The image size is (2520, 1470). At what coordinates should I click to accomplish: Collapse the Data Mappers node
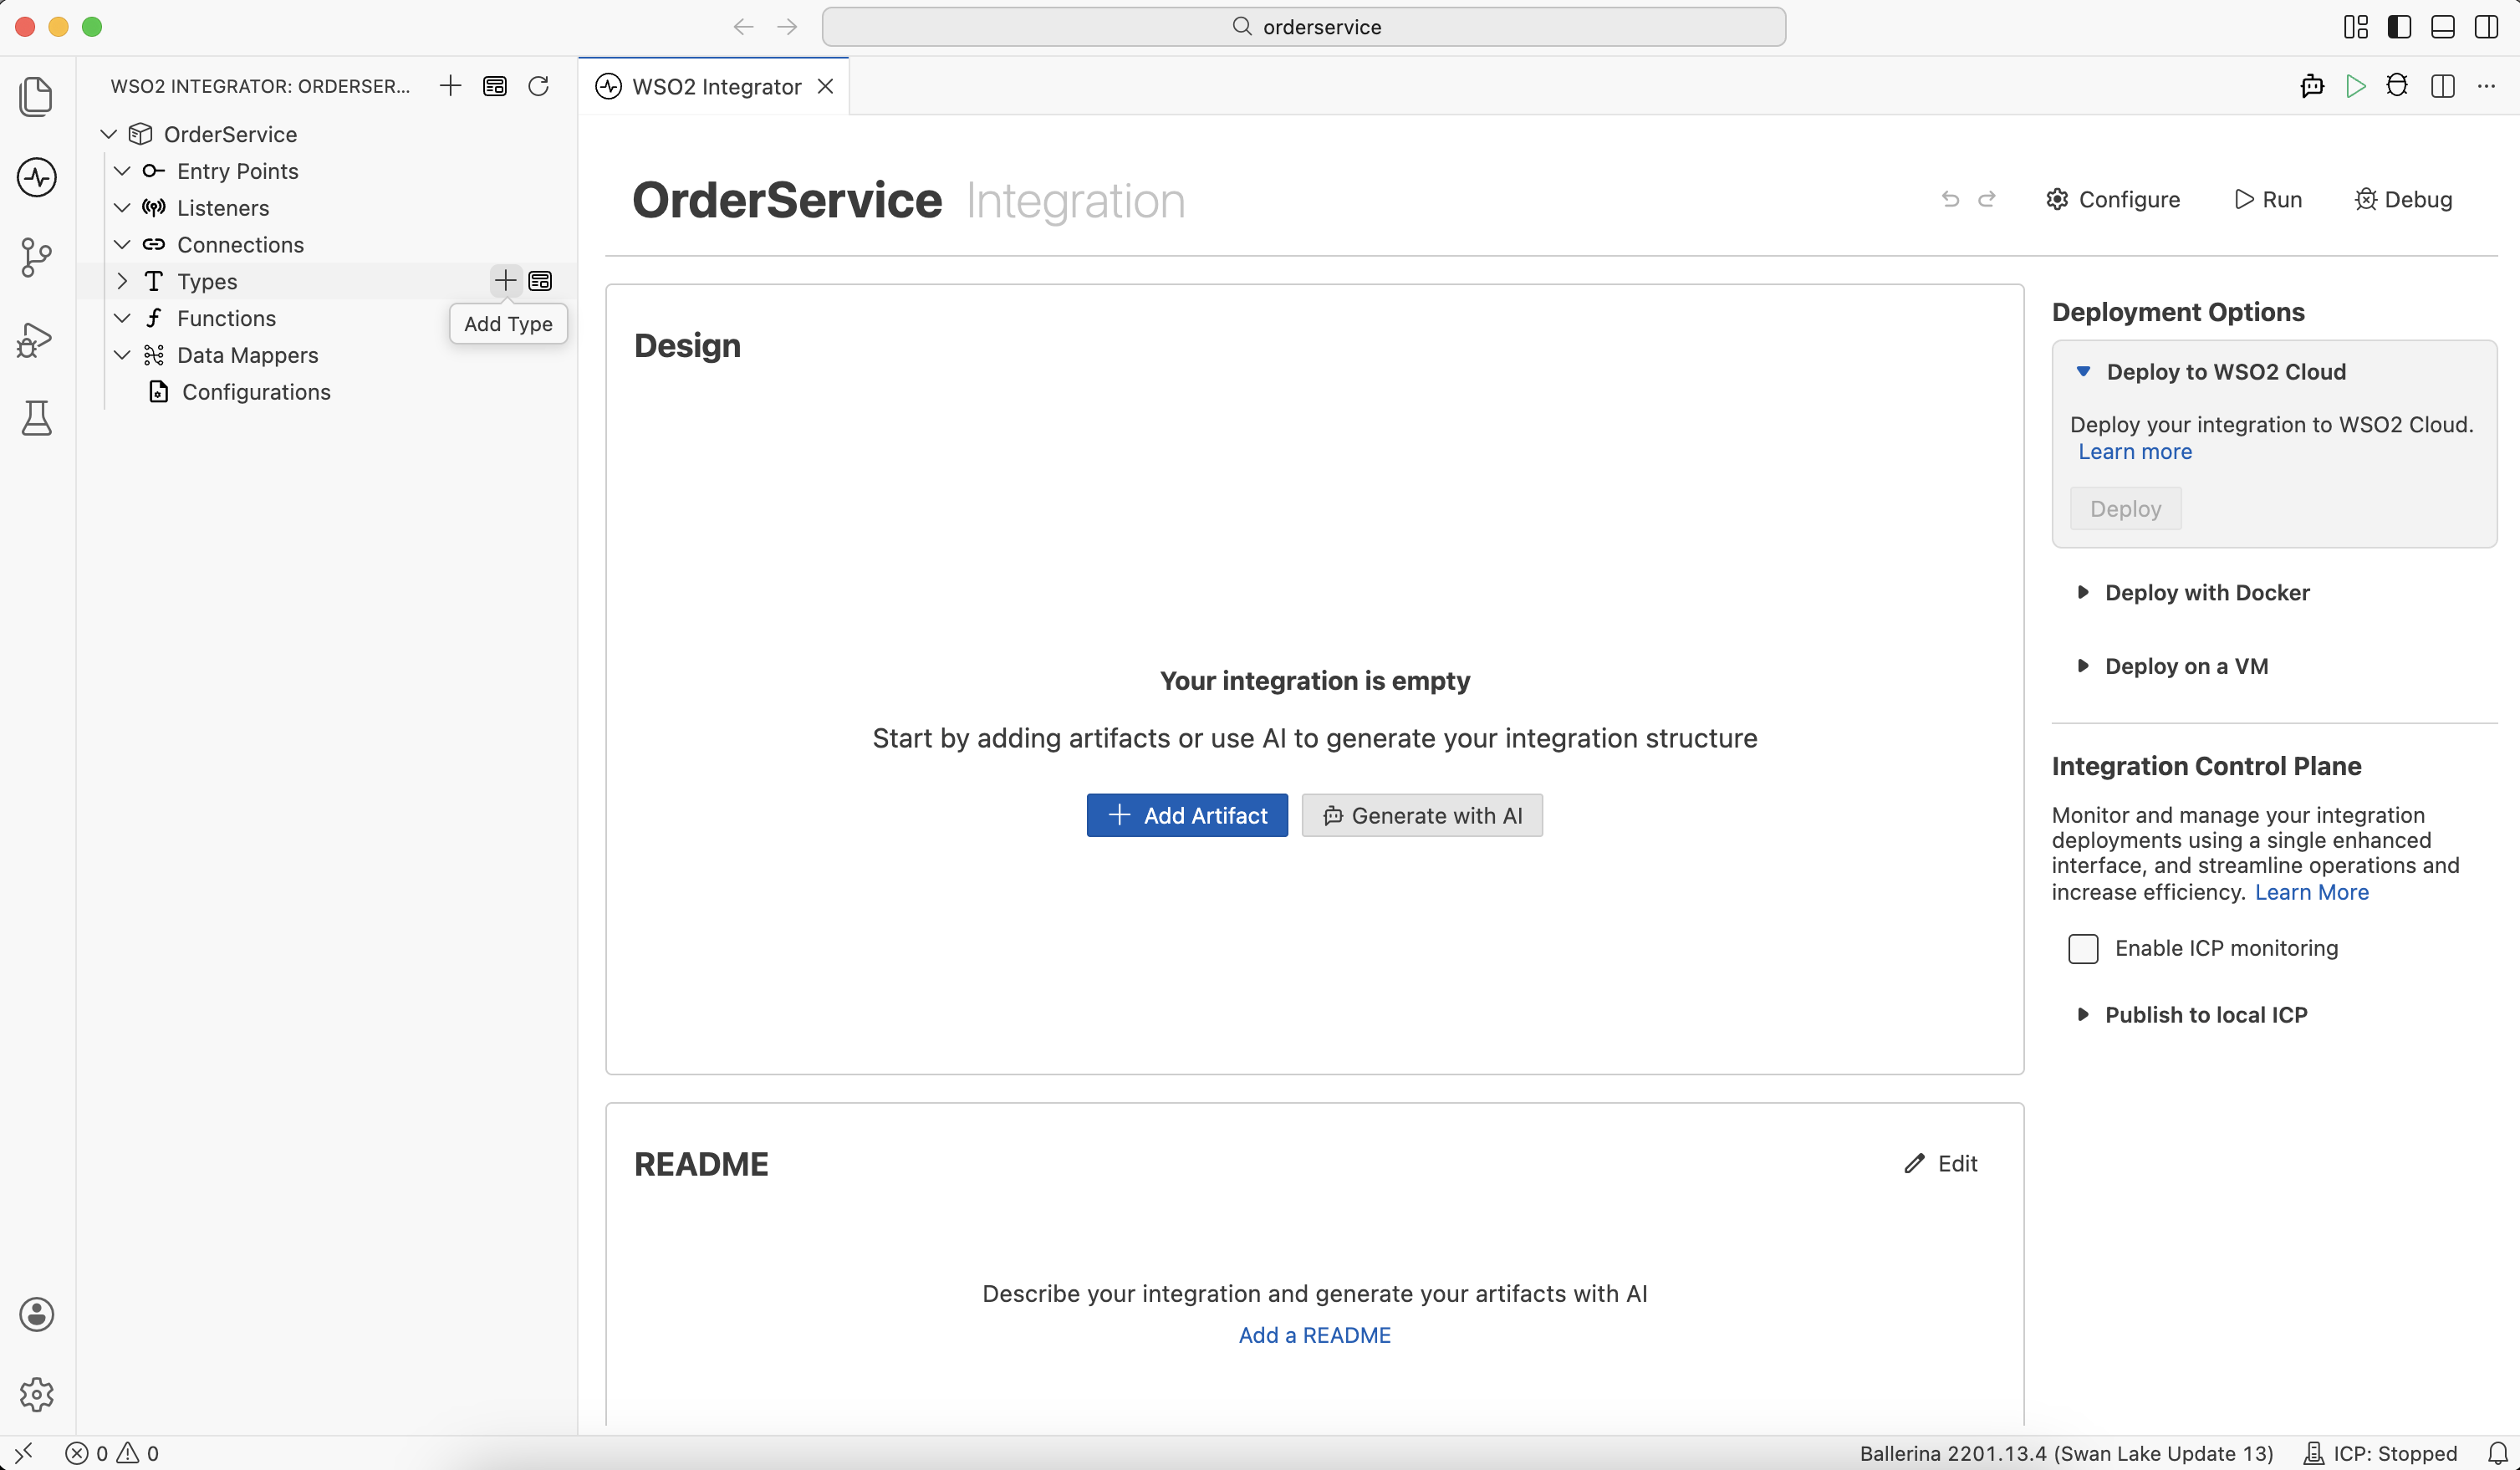[122, 355]
